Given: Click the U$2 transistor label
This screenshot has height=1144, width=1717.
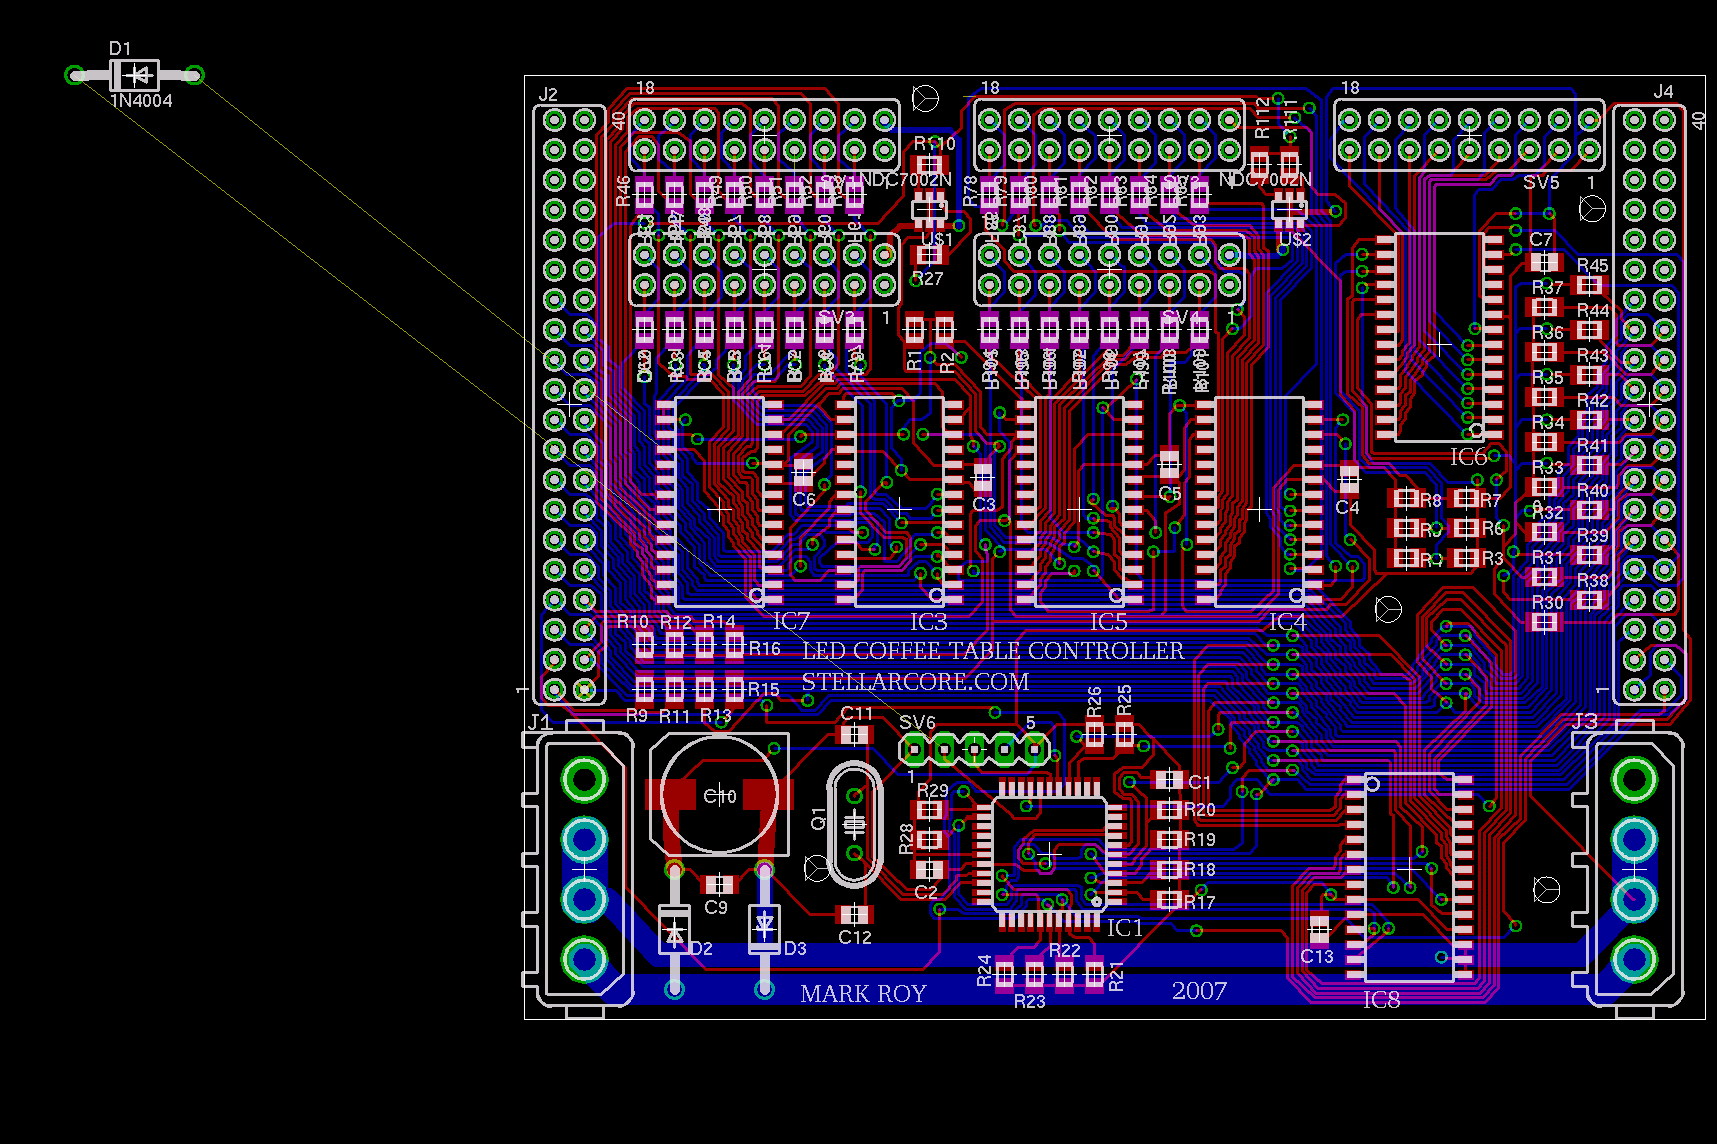Looking at the screenshot, I should (1295, 240).
